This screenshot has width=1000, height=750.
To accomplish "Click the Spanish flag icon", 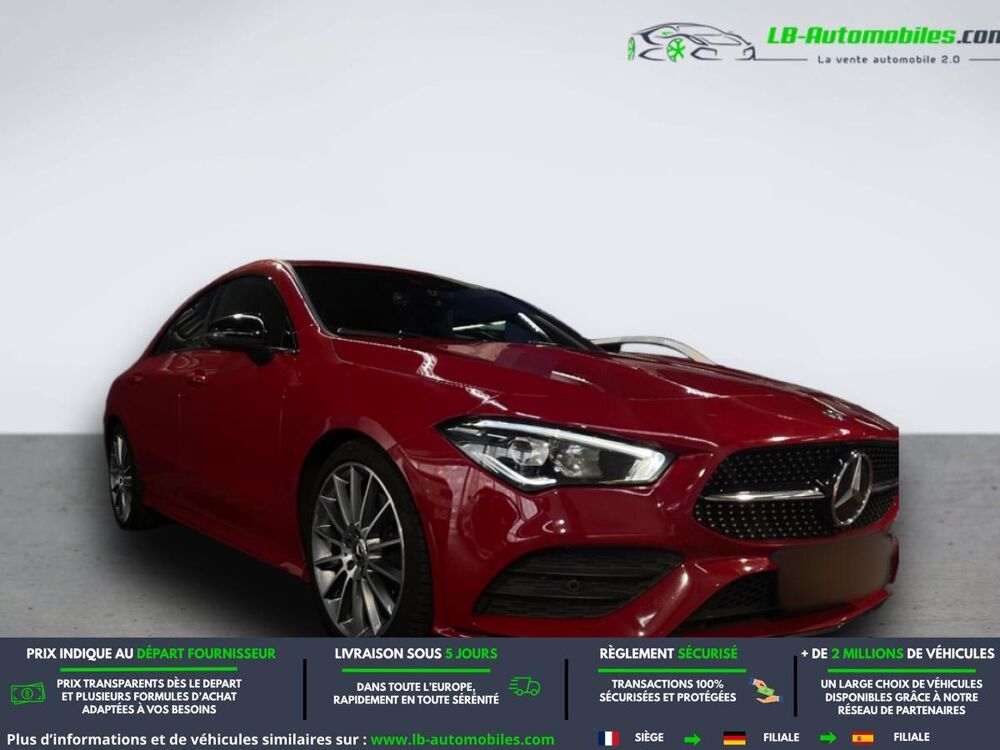I will [x=863, y=739].
